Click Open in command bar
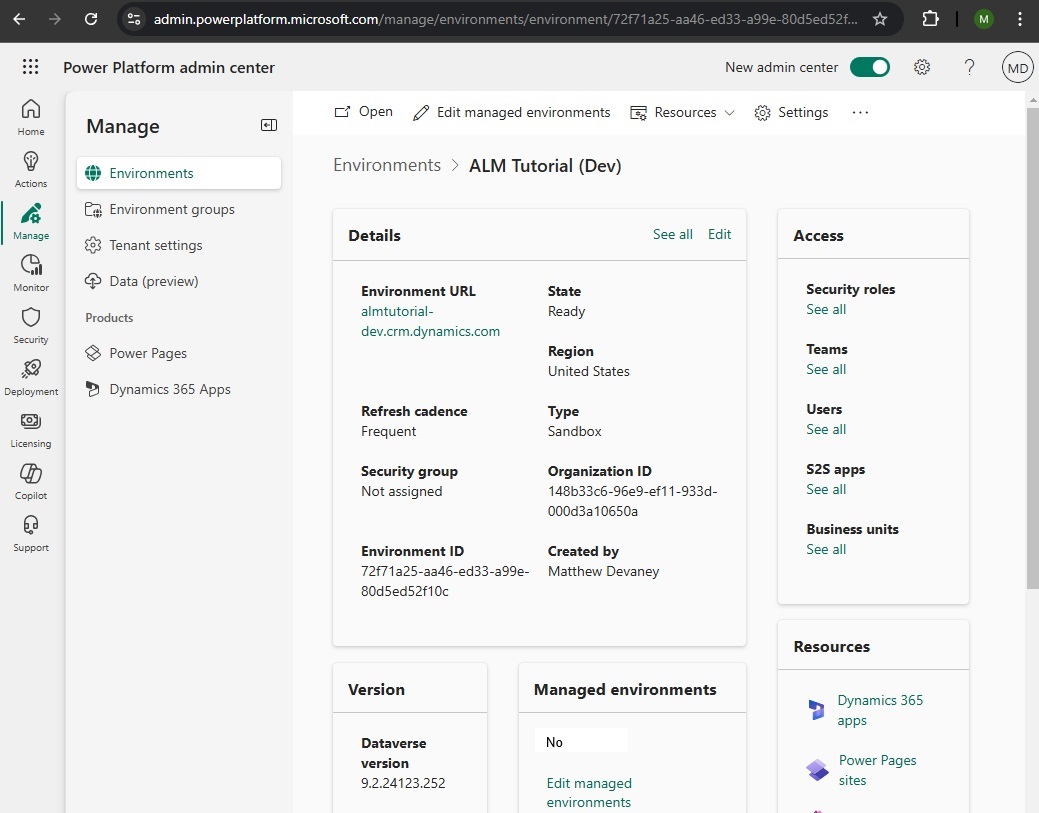This screenshot has height=813, width=1039. click(363, 112)
